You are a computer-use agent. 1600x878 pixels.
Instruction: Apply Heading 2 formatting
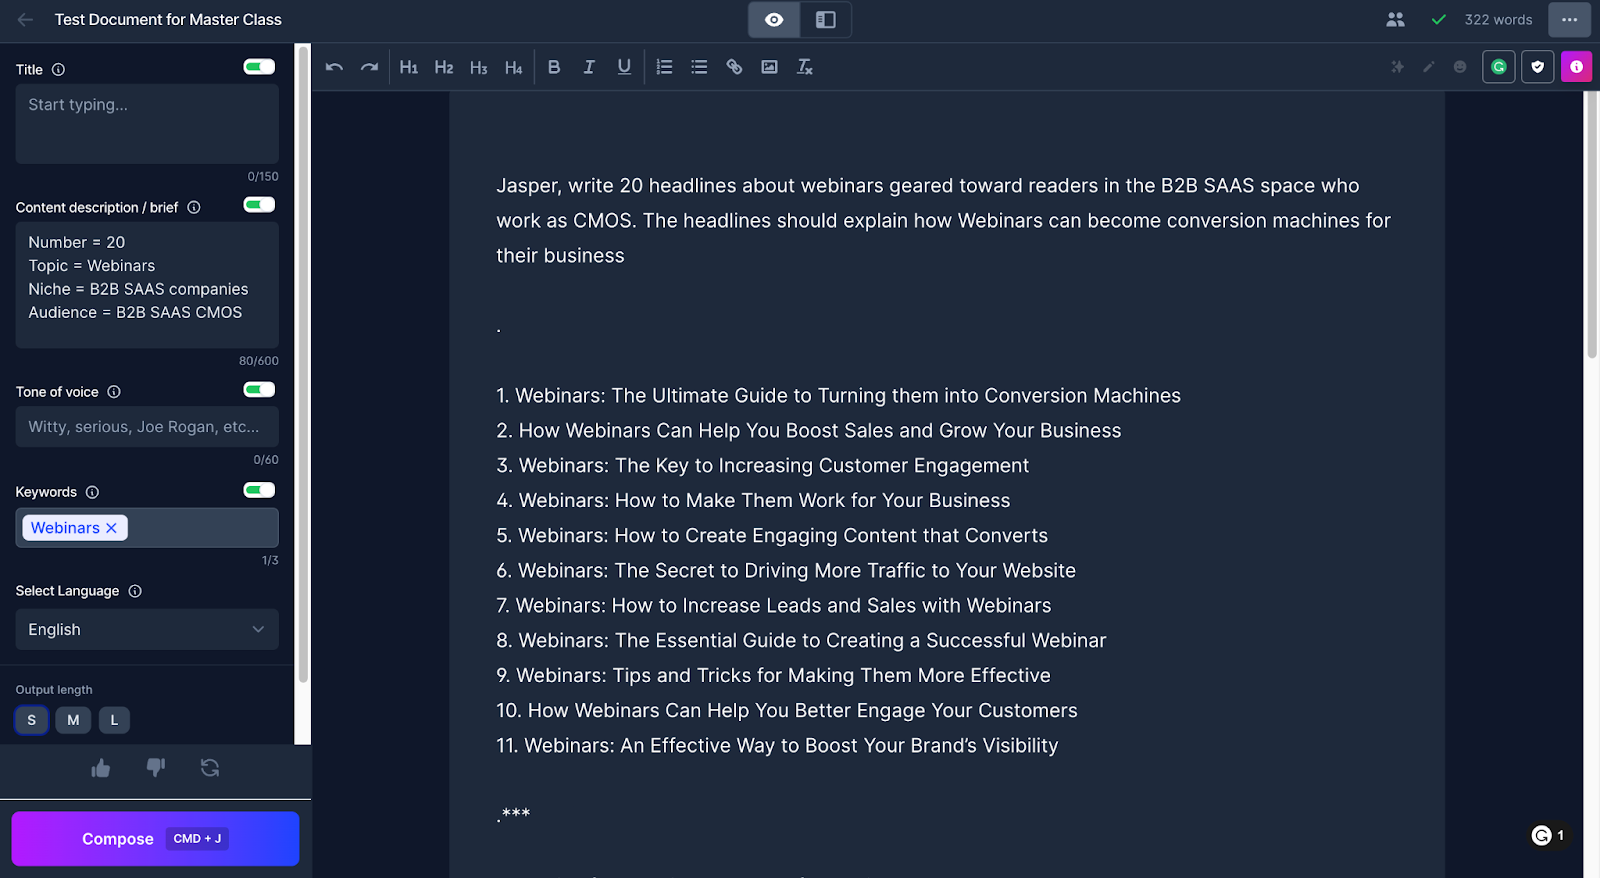444,67
